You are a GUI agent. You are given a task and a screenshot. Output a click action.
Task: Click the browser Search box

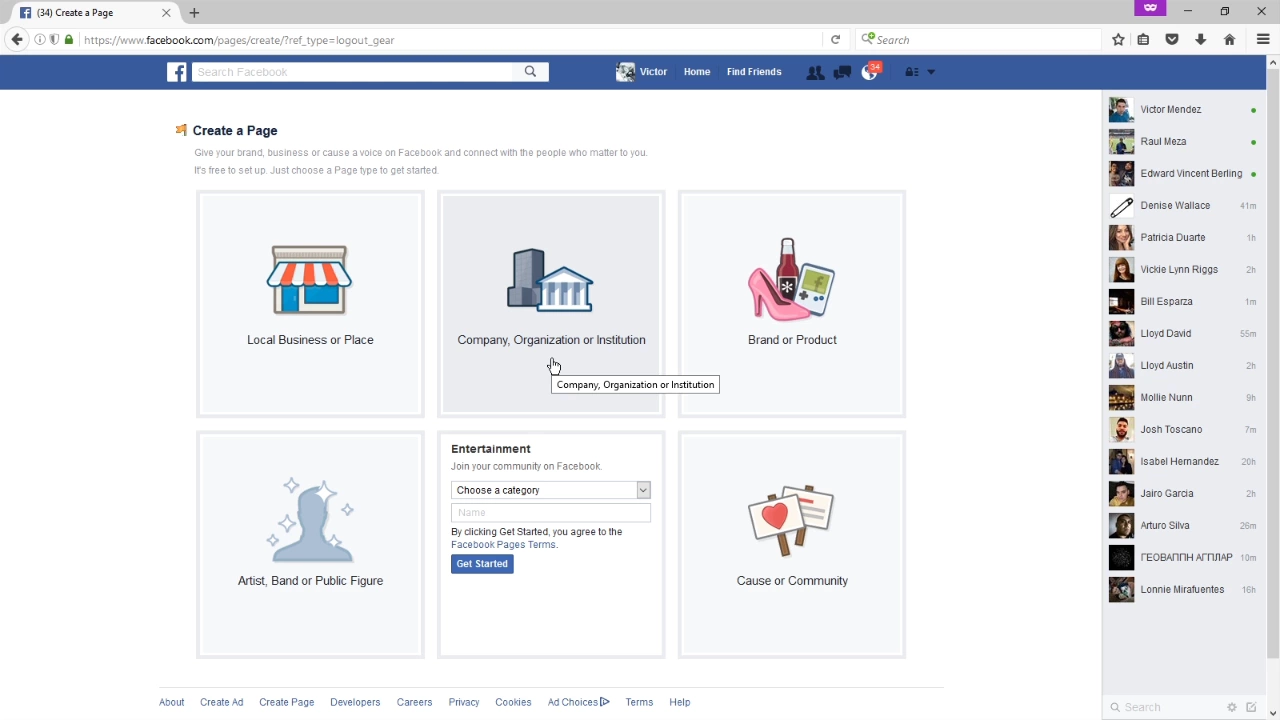click(979, 40)
